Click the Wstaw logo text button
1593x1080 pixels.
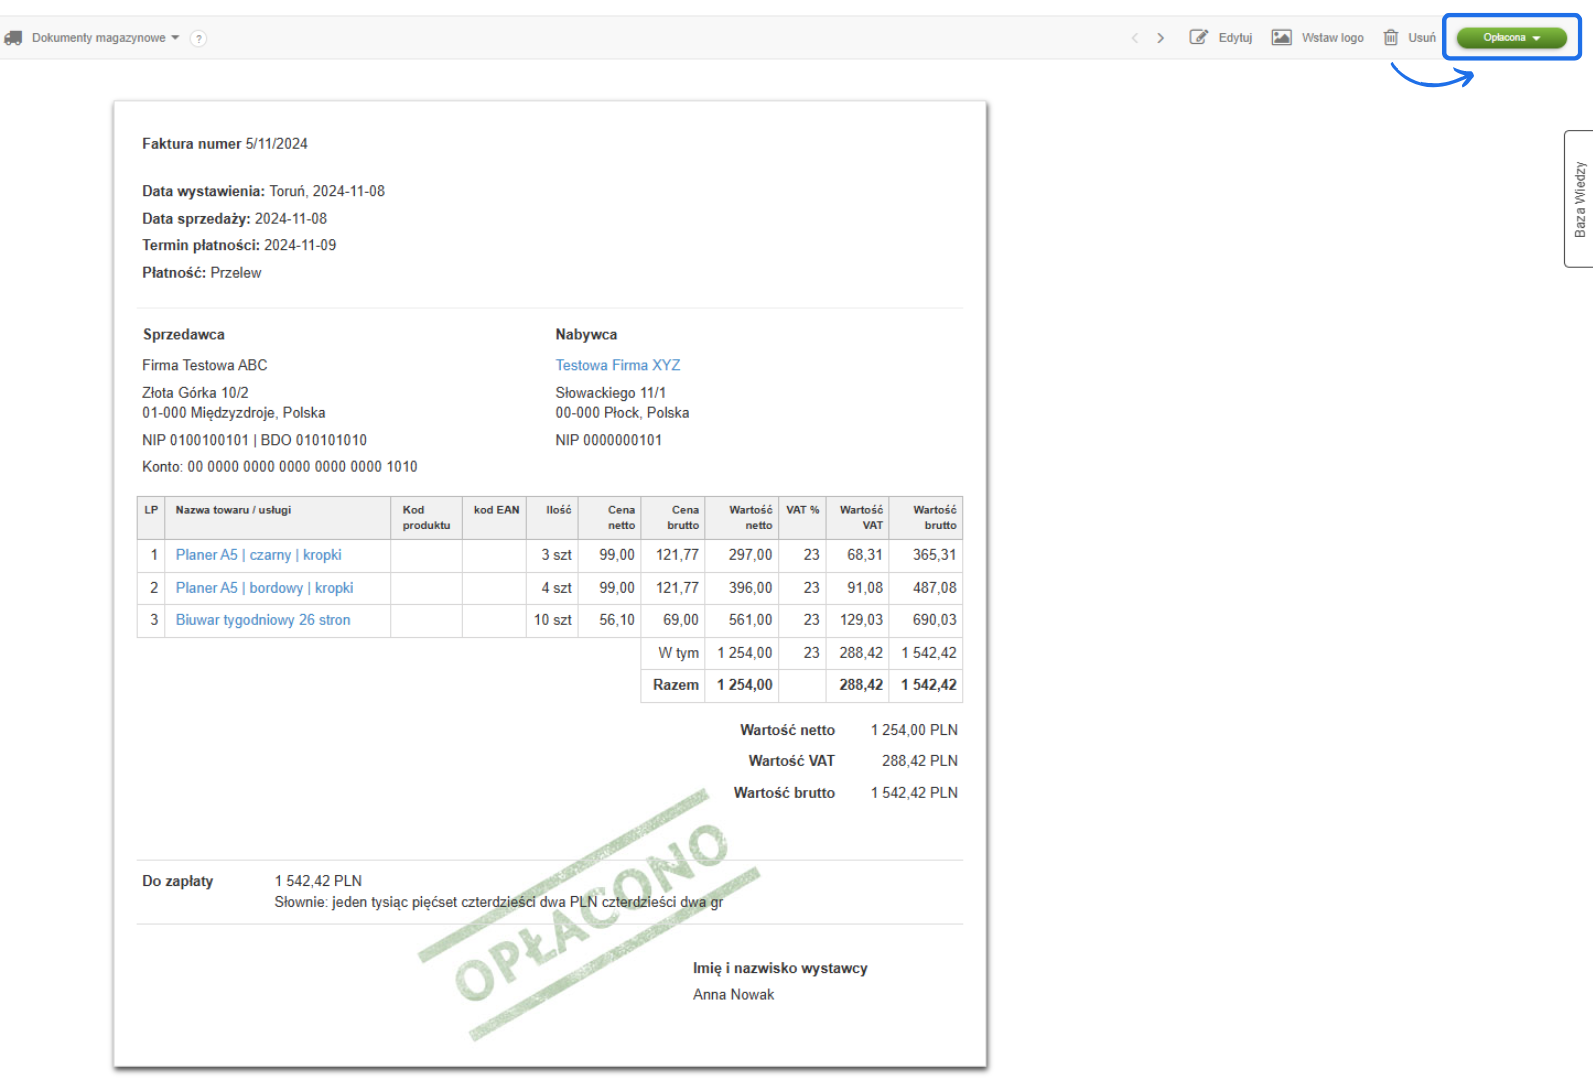[1332, 38]
